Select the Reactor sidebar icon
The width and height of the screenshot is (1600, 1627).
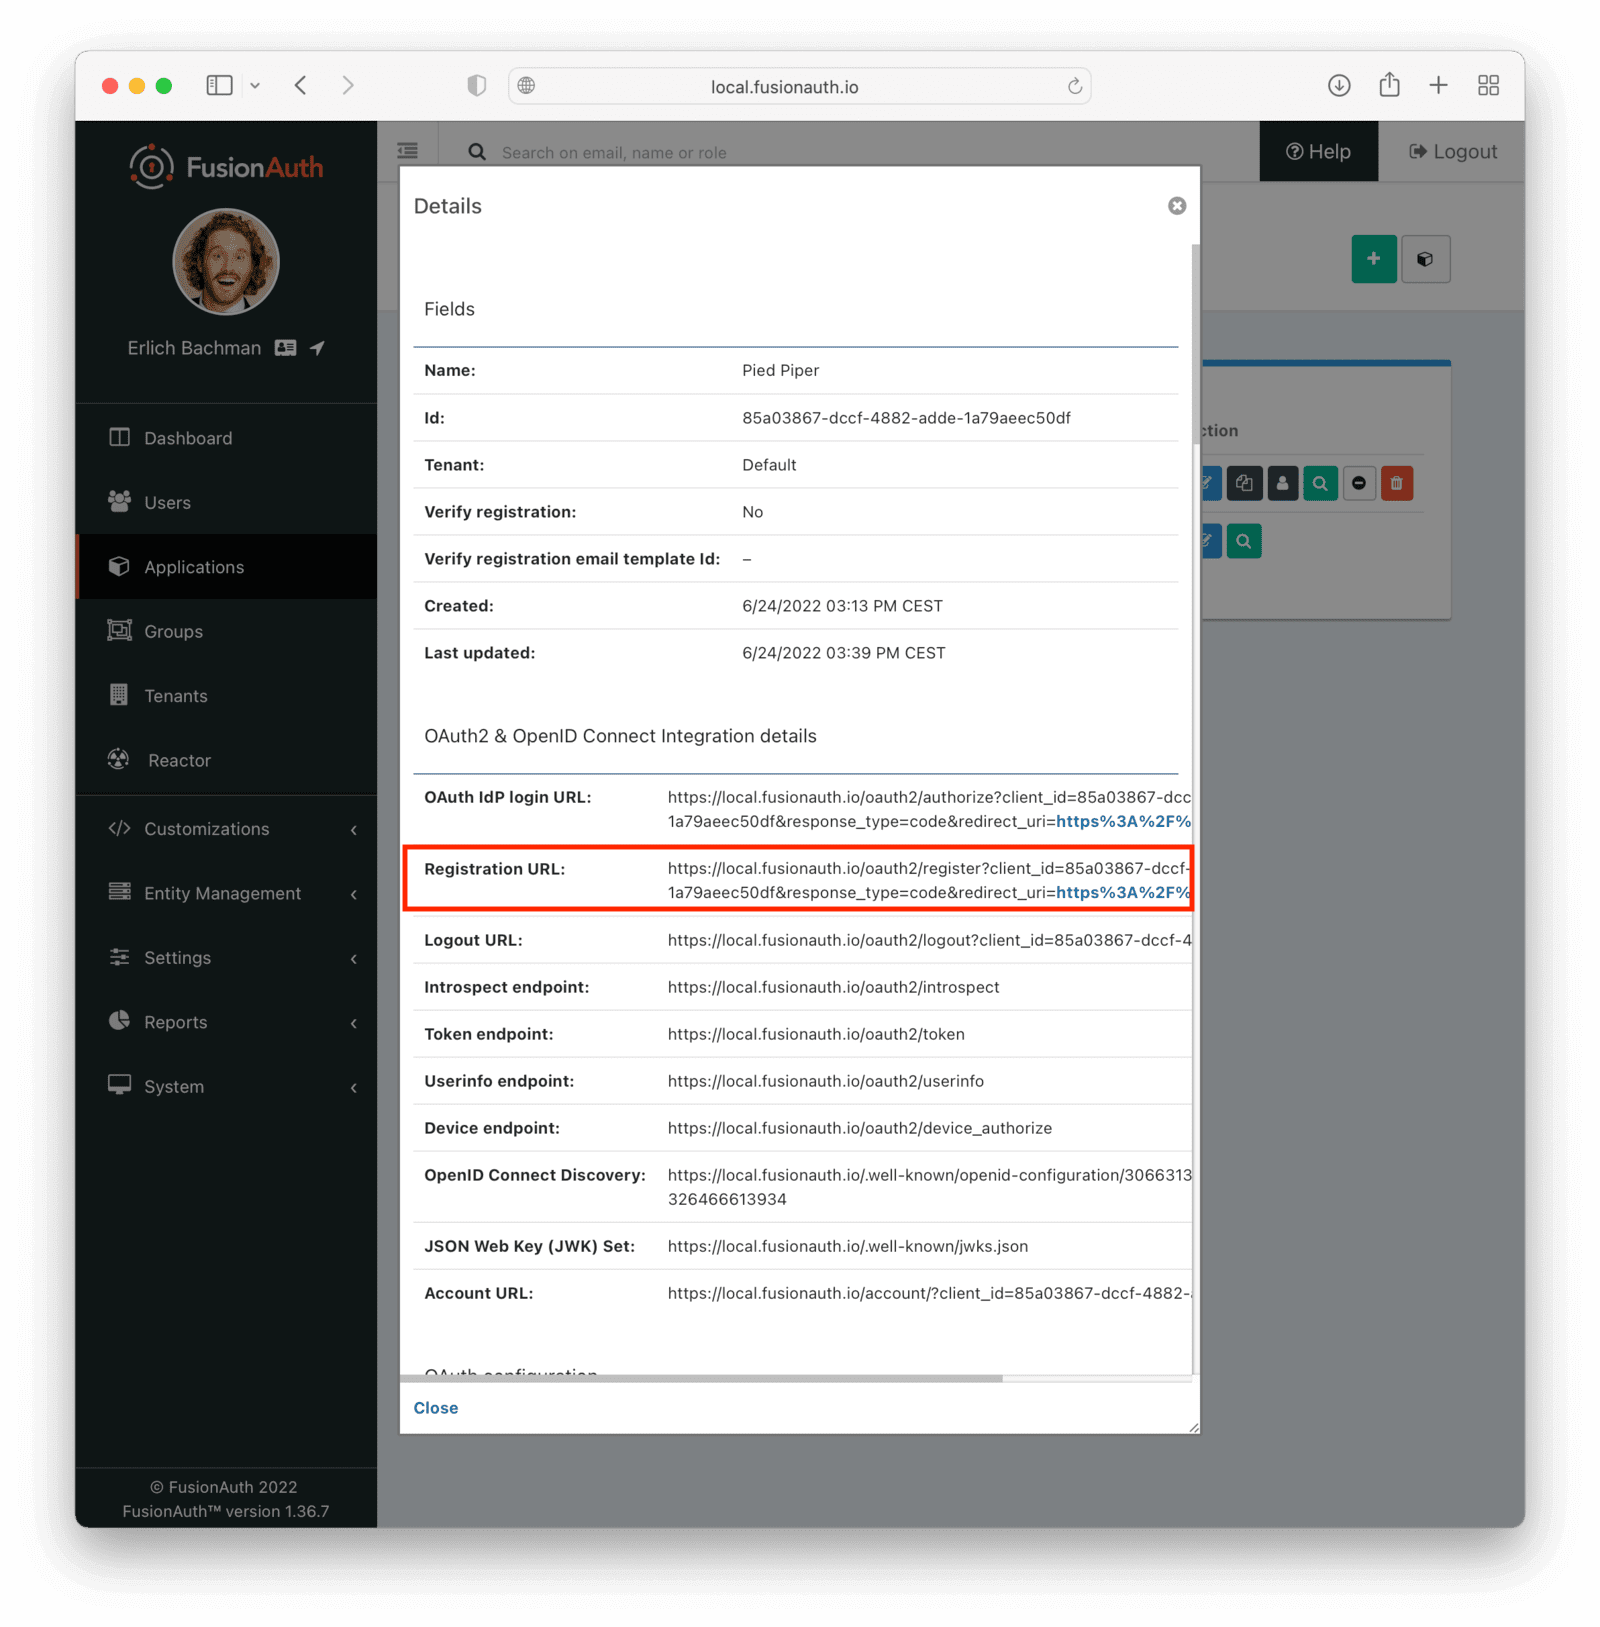pos(118,759)
